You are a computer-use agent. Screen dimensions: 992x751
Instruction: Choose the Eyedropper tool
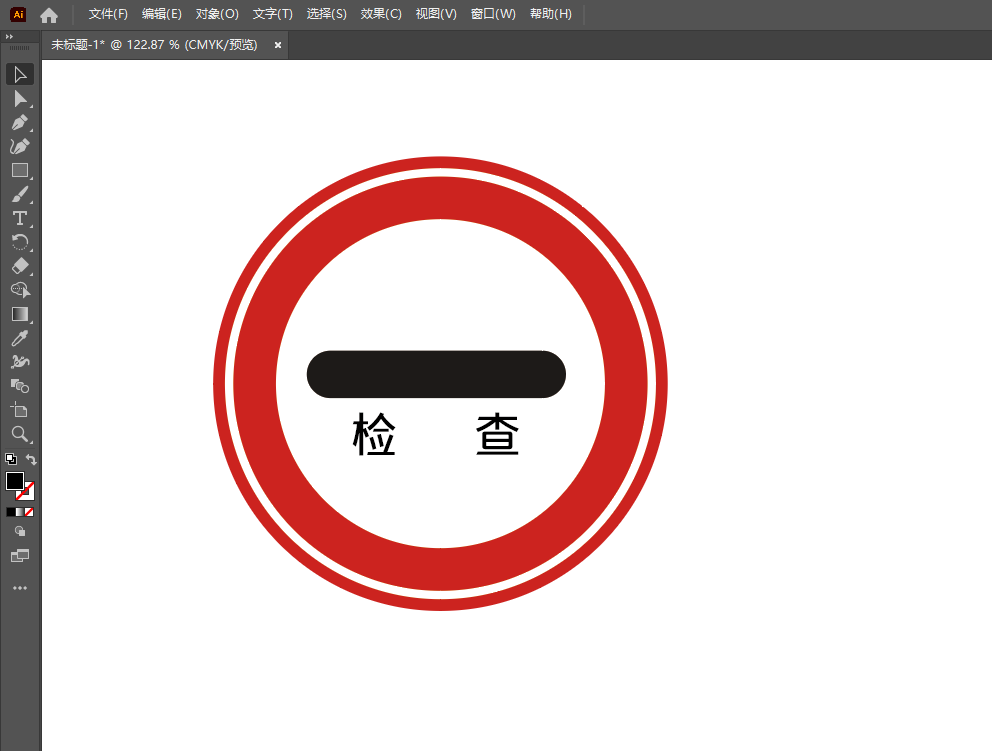coord(19,338)
